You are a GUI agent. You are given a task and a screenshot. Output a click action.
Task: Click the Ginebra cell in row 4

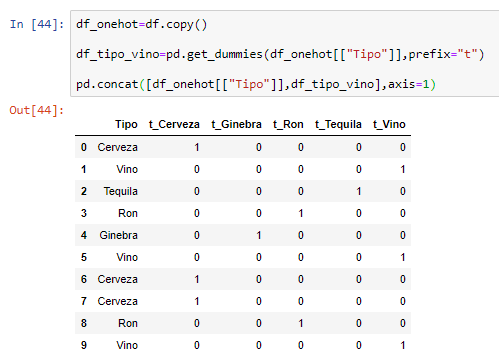[x=118, y=235]
